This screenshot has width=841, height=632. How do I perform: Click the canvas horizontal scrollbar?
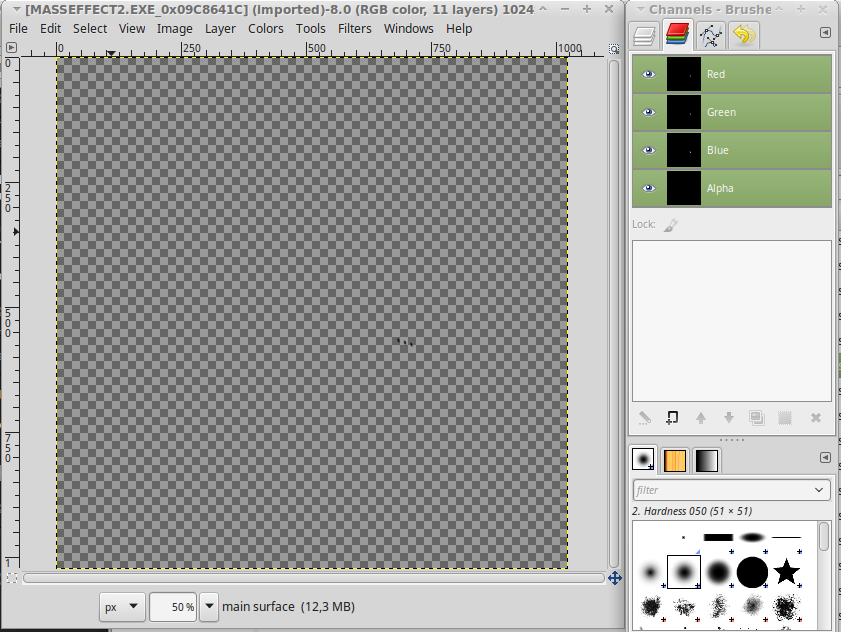pos(314,578)
